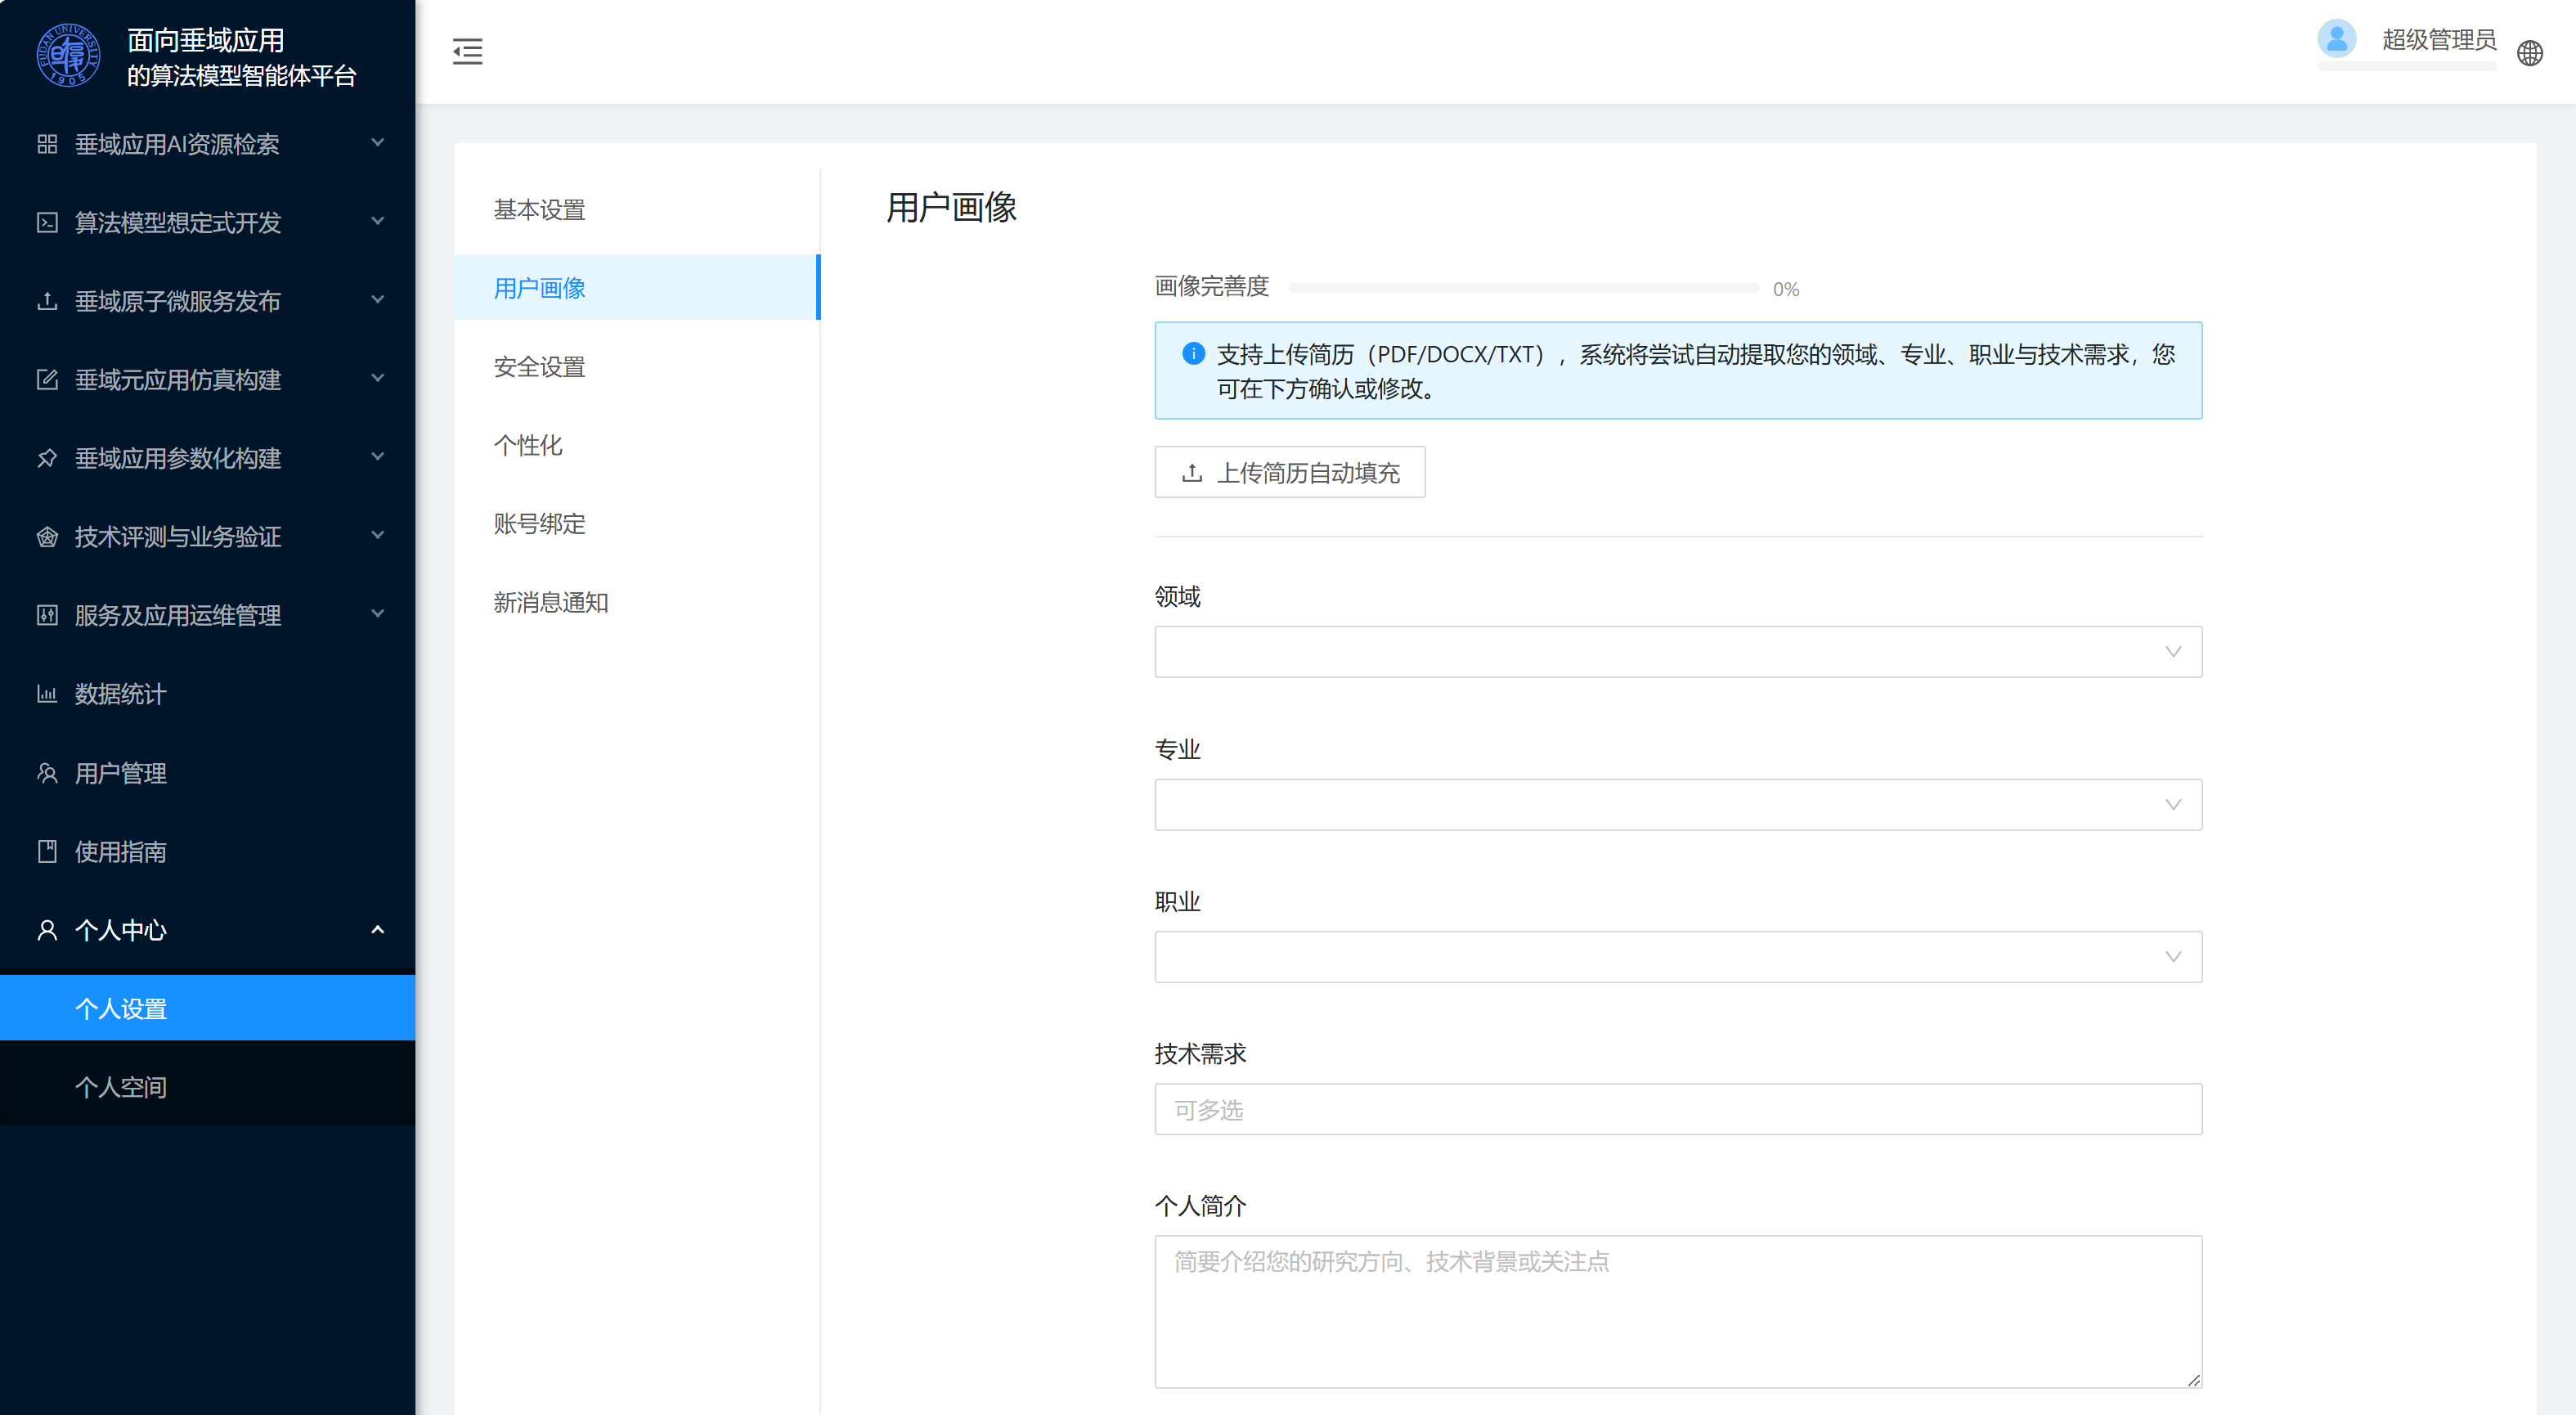This screenshot has width=2576, height=1415.
Task: Click the 技术需求 field label
Action: 1200,1054
